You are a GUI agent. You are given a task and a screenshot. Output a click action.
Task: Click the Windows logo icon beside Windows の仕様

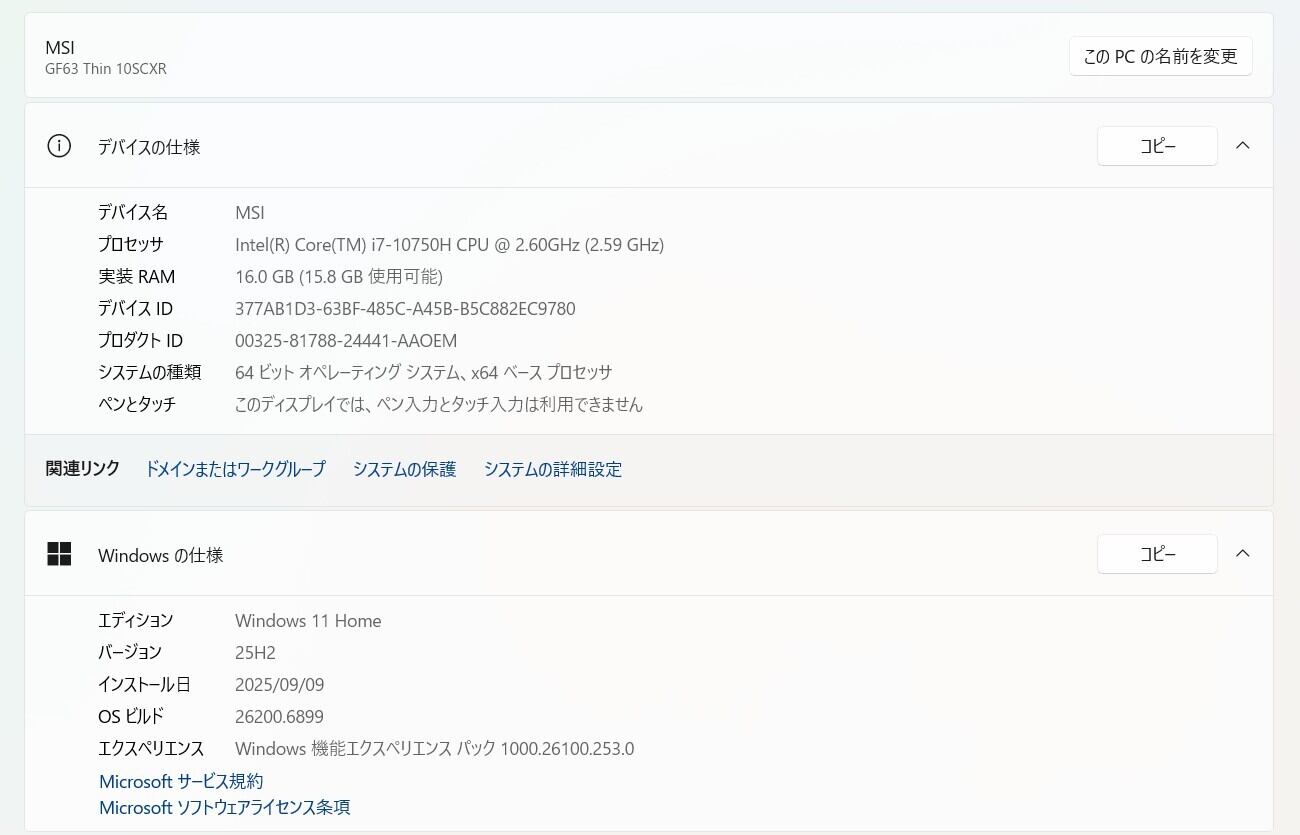pos(59,554)
